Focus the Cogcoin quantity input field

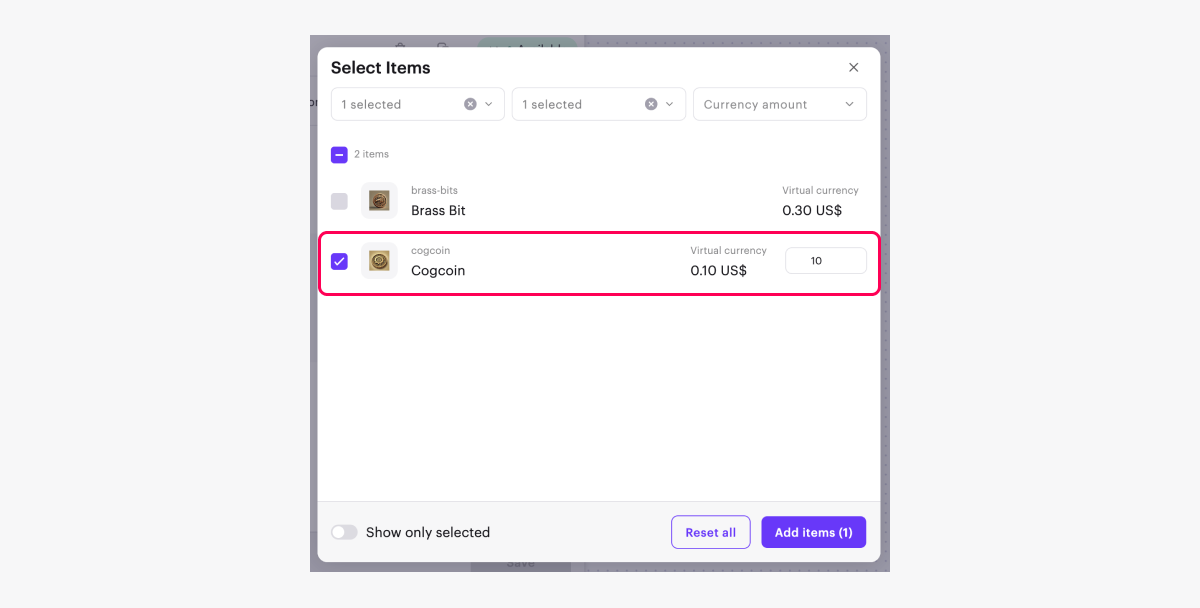825,261
